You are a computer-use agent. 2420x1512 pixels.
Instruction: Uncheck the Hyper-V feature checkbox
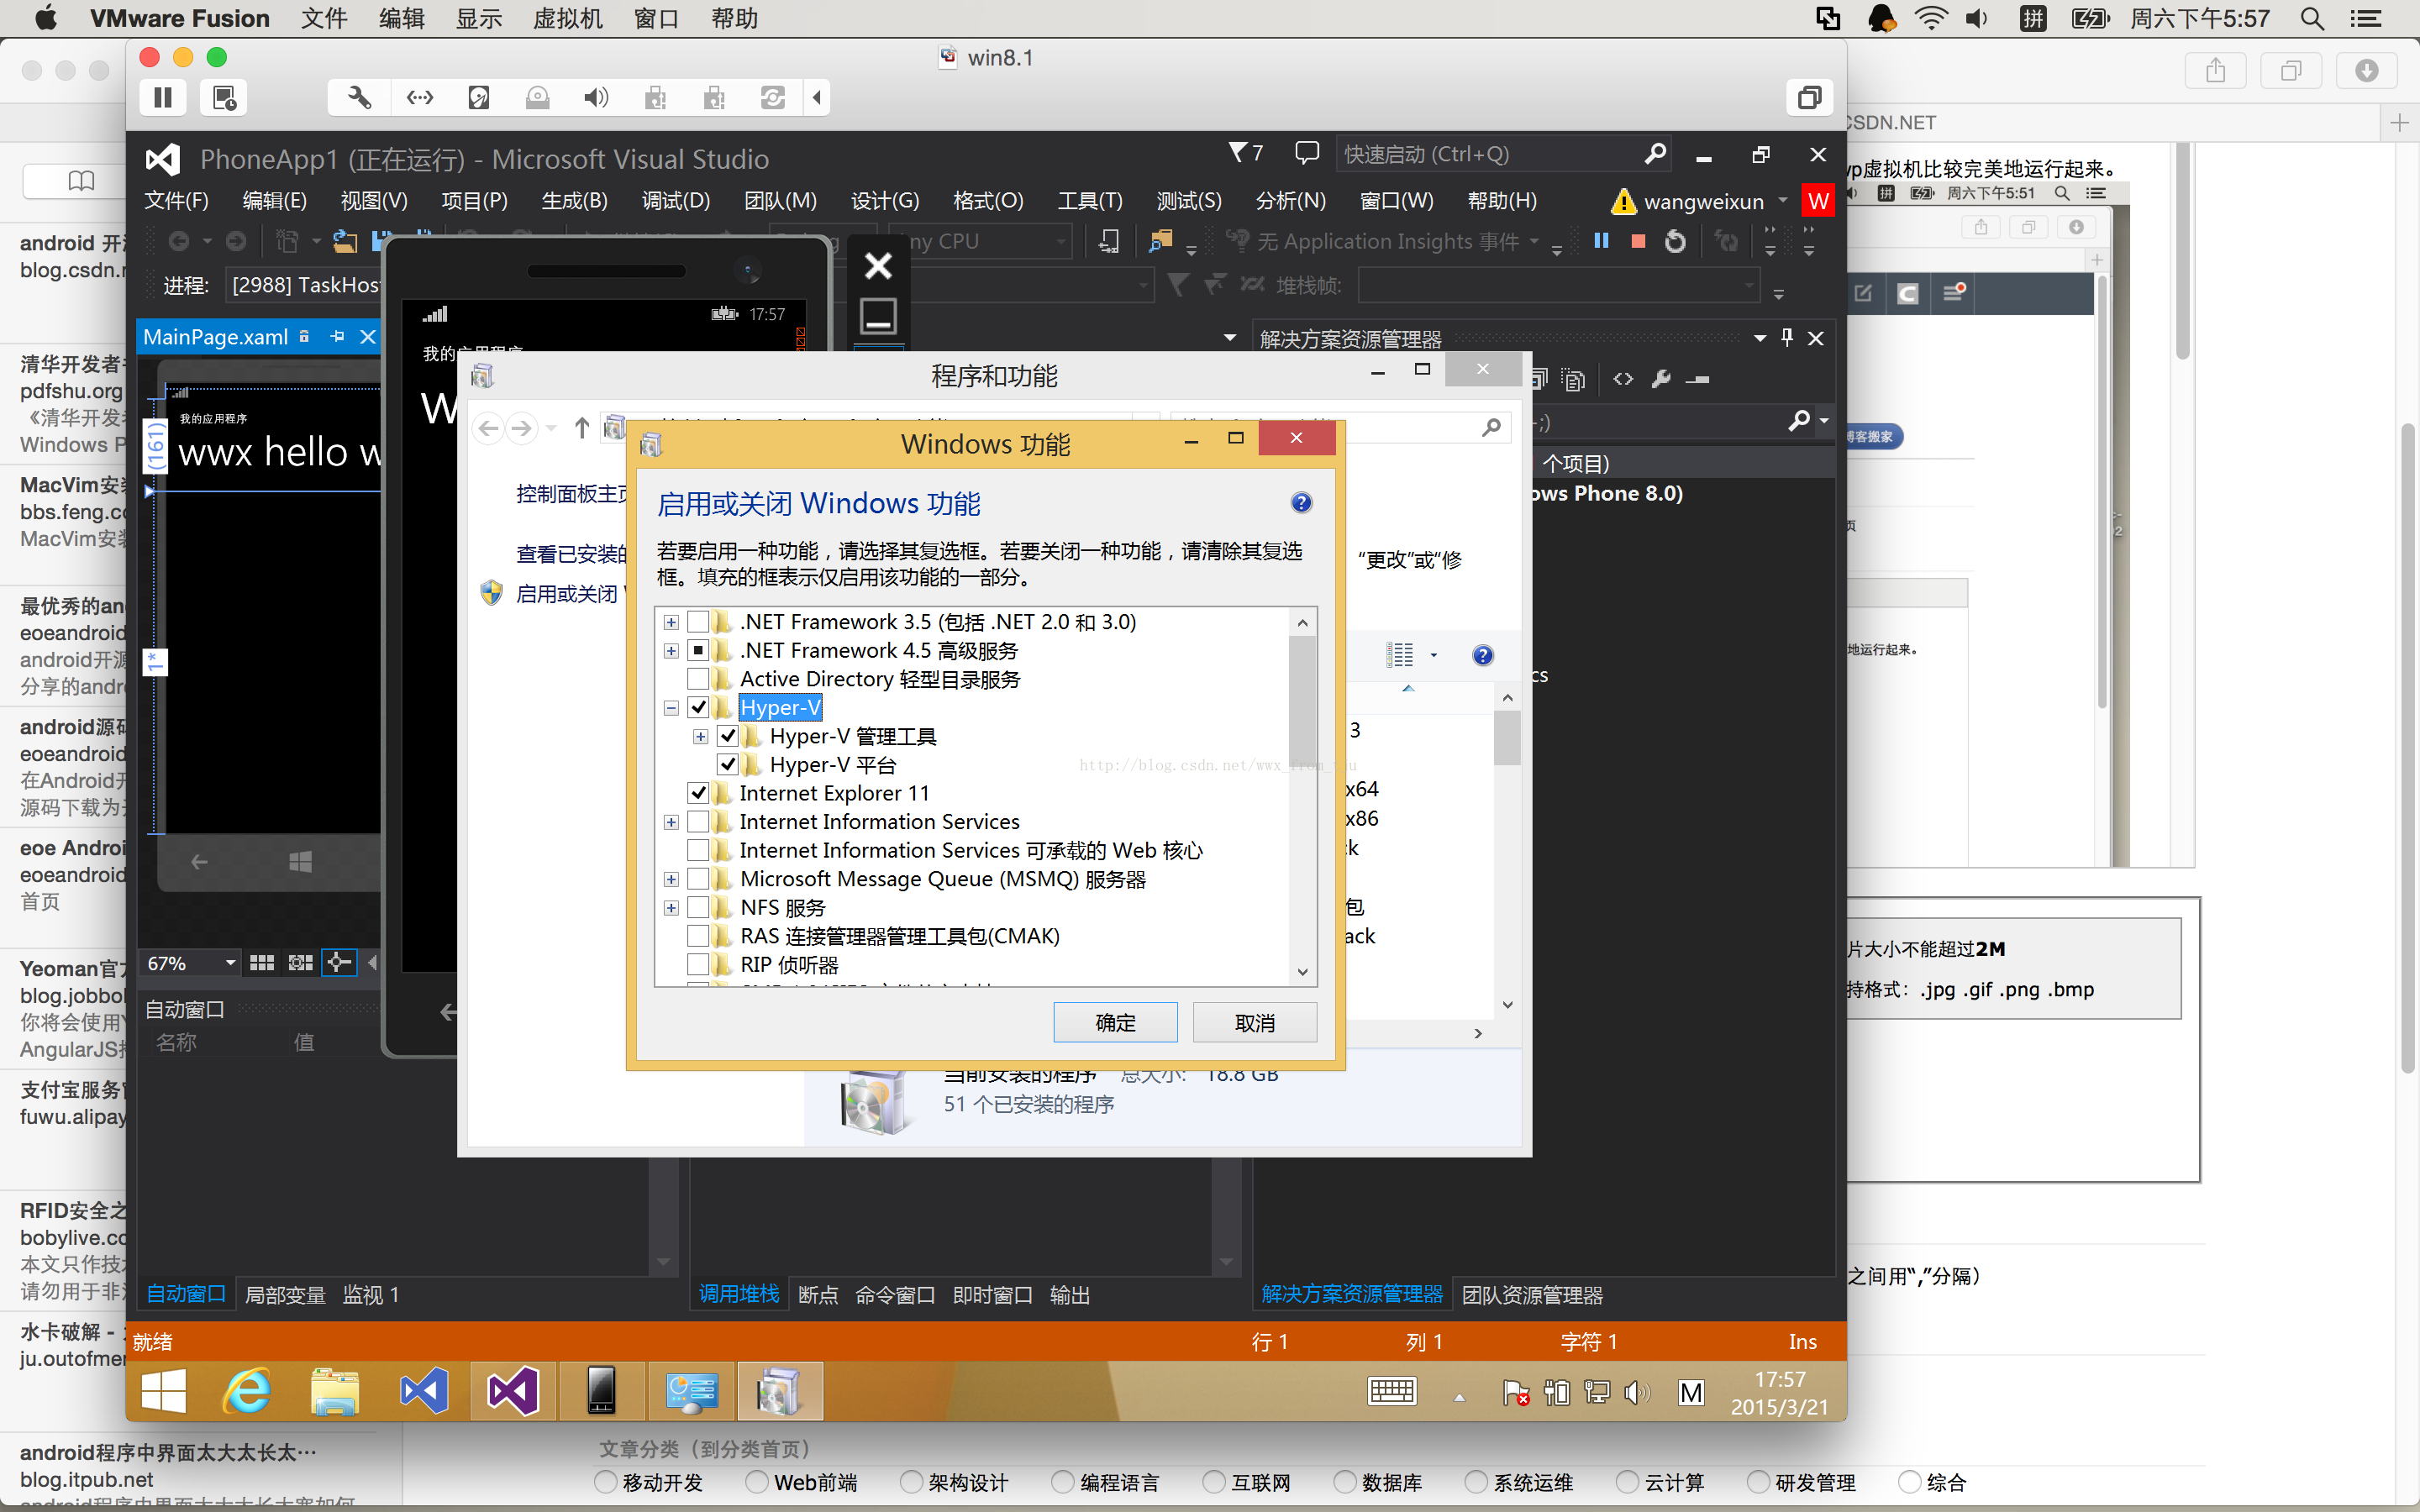pyautogui.click(x=698, y=708)
